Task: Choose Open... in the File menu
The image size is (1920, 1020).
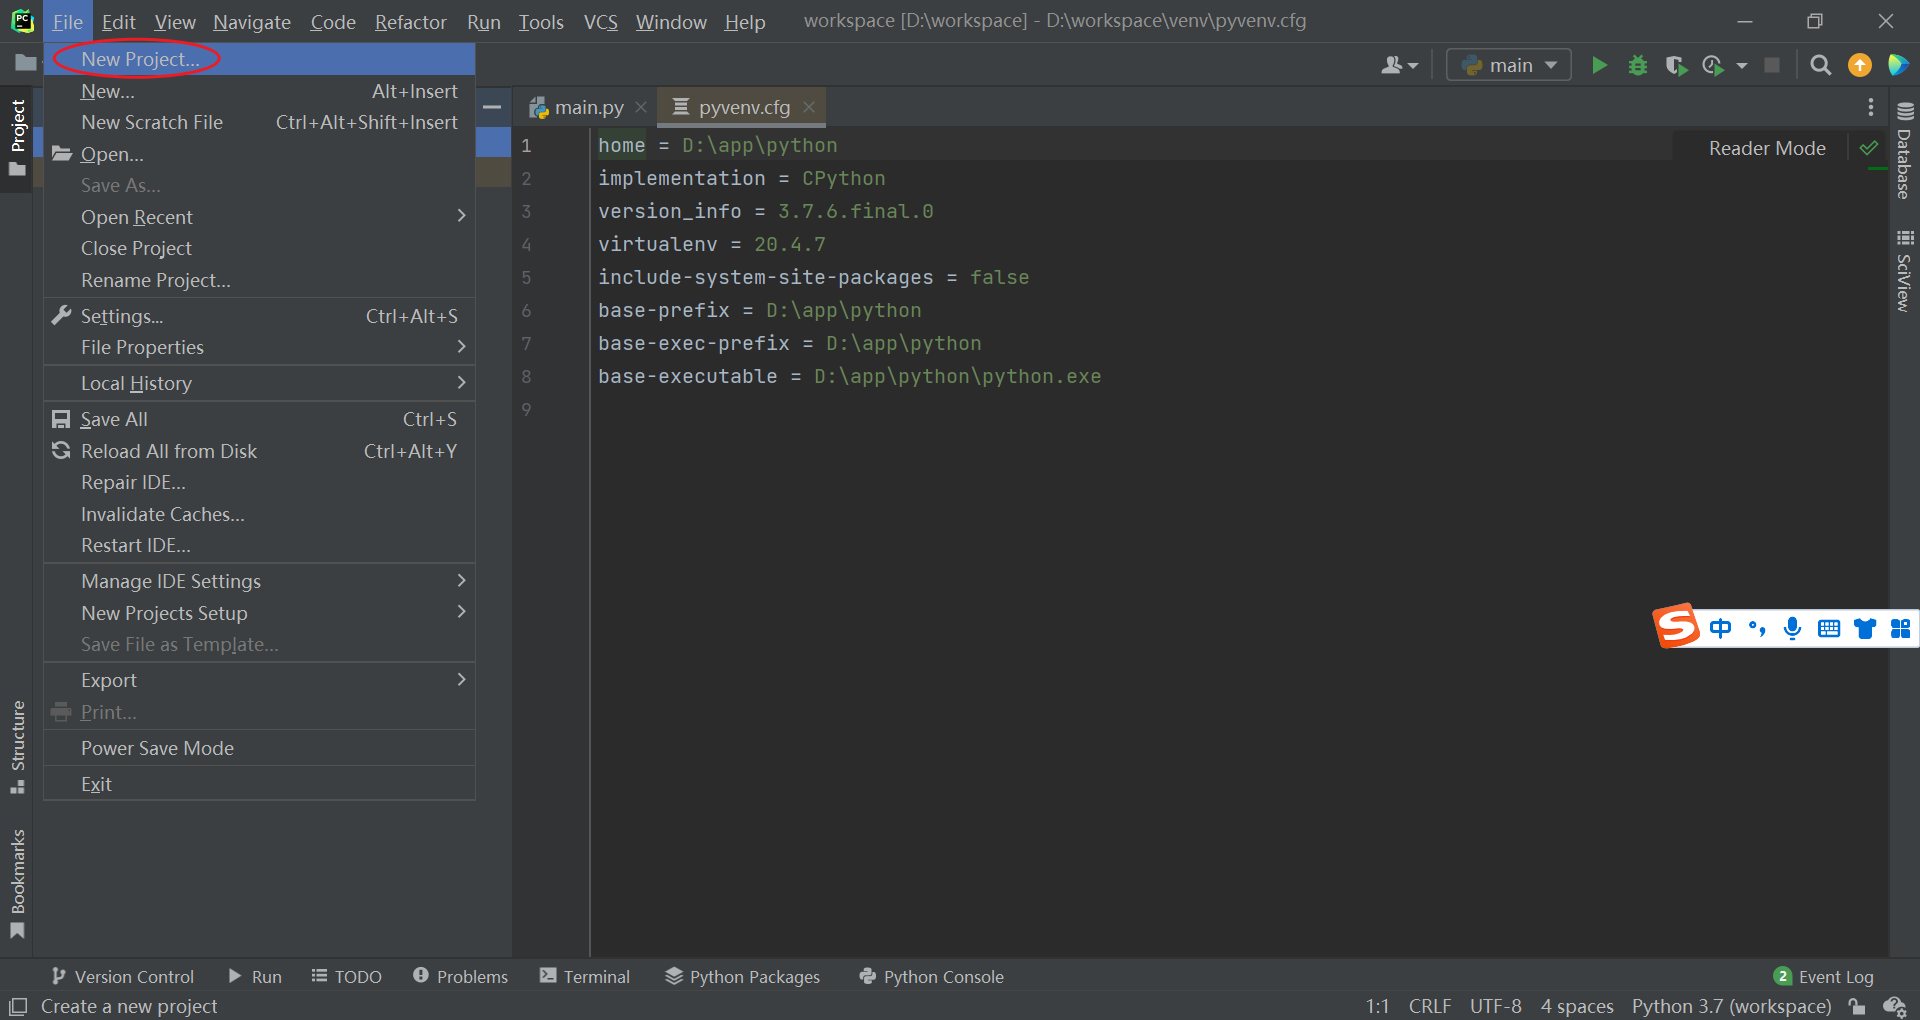Action: pos(259,154)
